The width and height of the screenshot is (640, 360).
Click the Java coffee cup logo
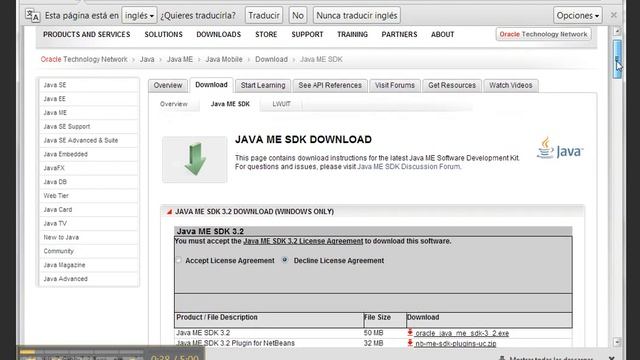coord(560,148)
